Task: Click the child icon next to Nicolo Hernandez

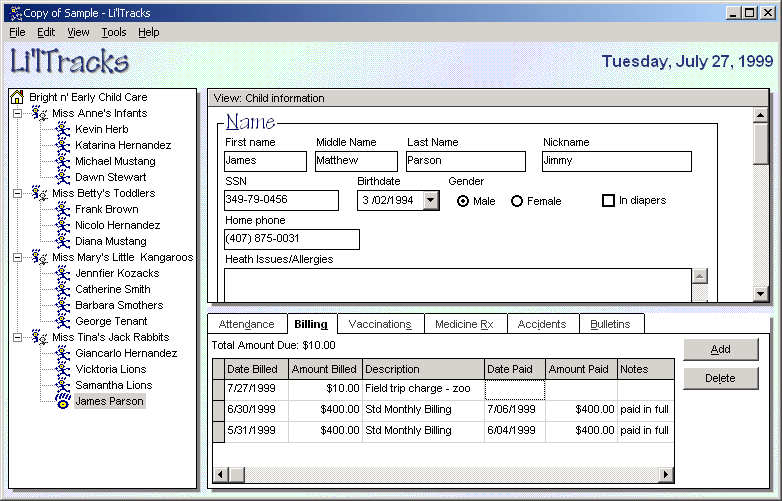Action: [63, 225]
